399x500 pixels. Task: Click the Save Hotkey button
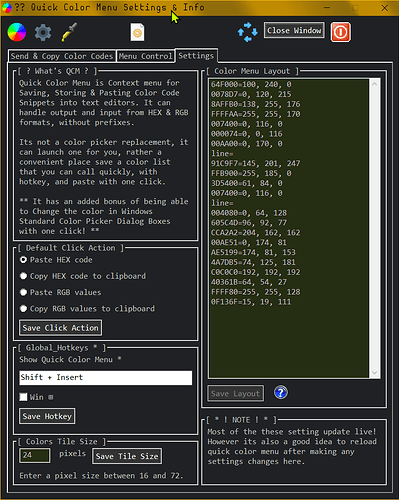47,416
